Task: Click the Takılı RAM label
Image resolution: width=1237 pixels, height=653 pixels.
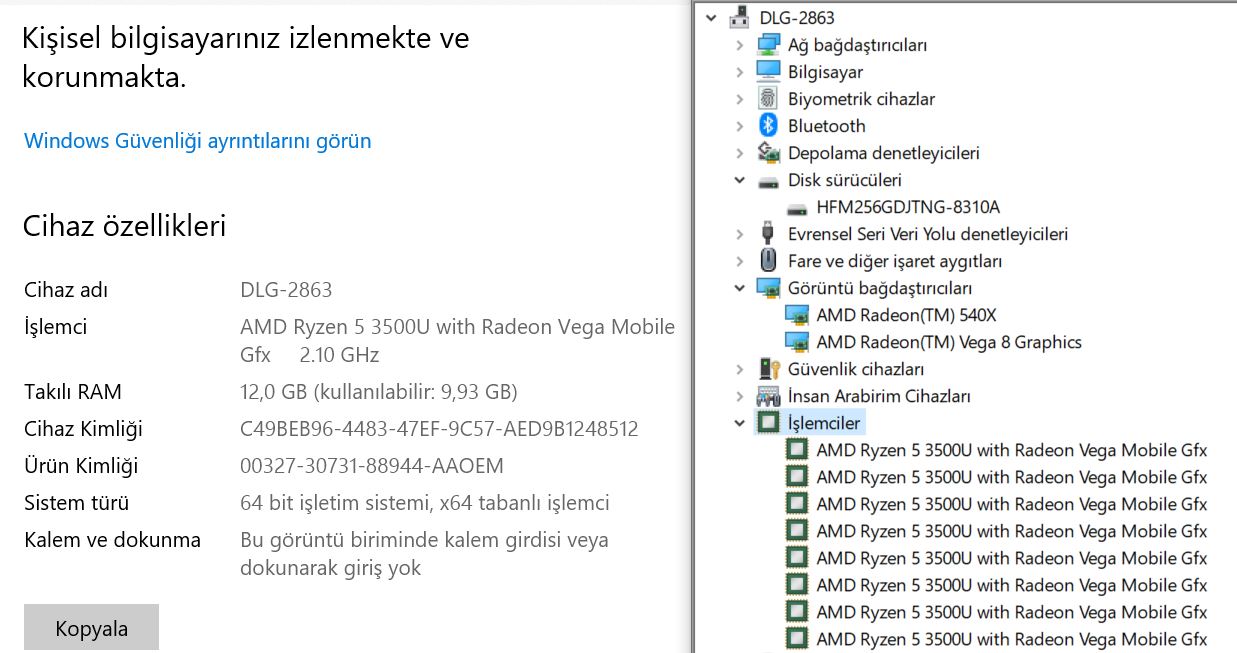Action: pyautogui.click(x=73, y=392)
